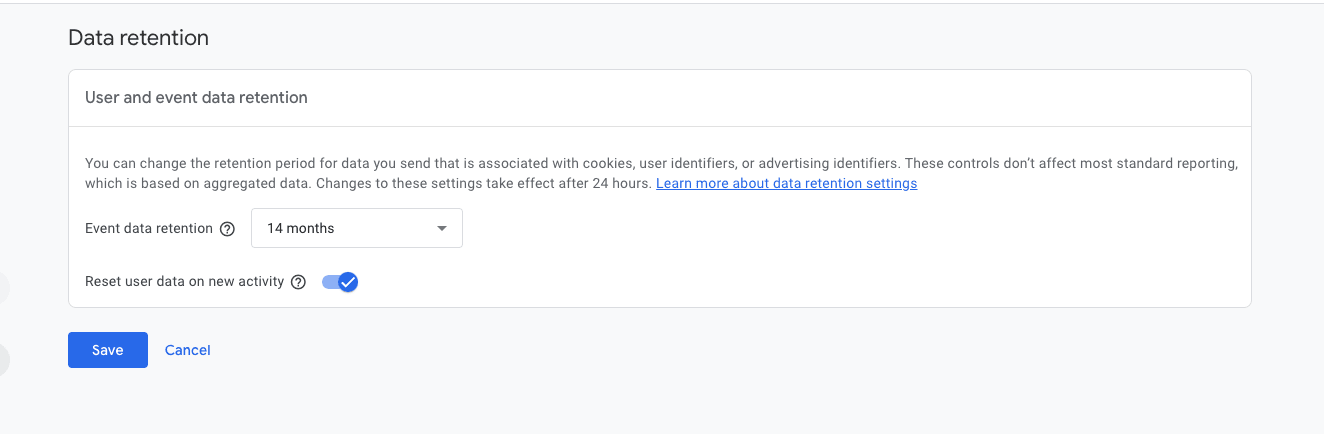Click the User and event data retention header

coord(196,98)
